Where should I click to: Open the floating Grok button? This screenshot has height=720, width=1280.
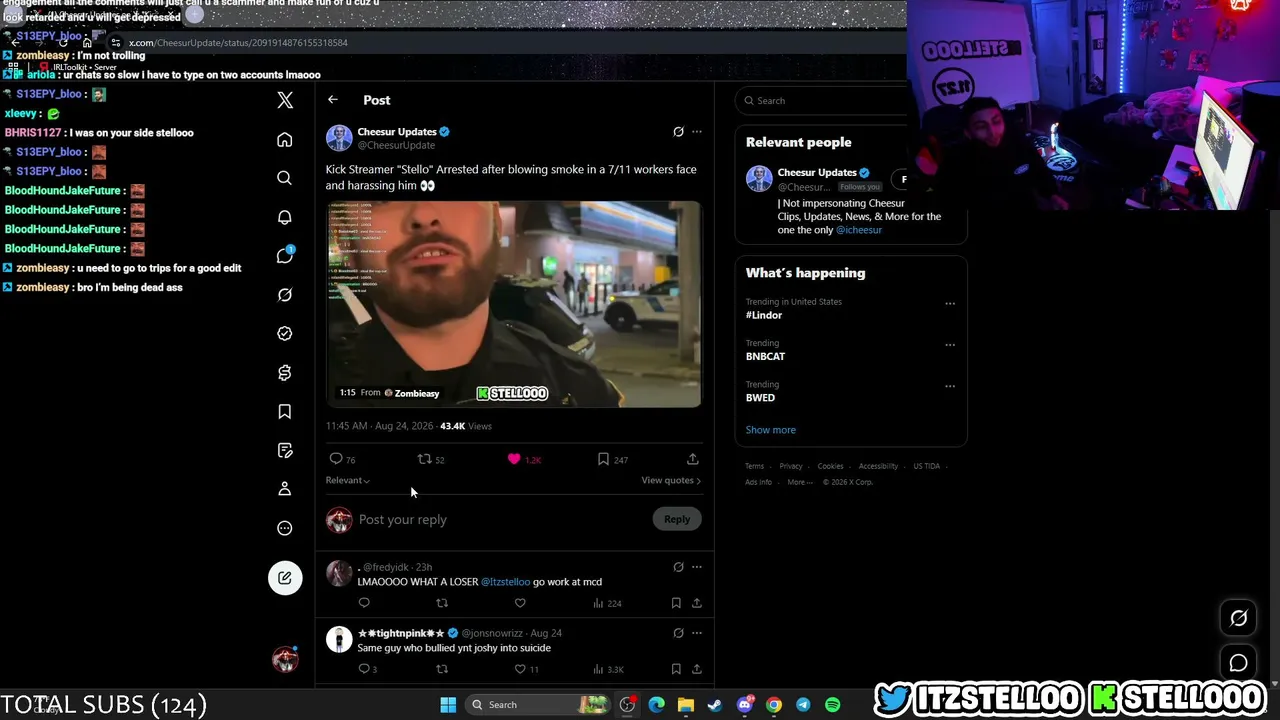1238,619
